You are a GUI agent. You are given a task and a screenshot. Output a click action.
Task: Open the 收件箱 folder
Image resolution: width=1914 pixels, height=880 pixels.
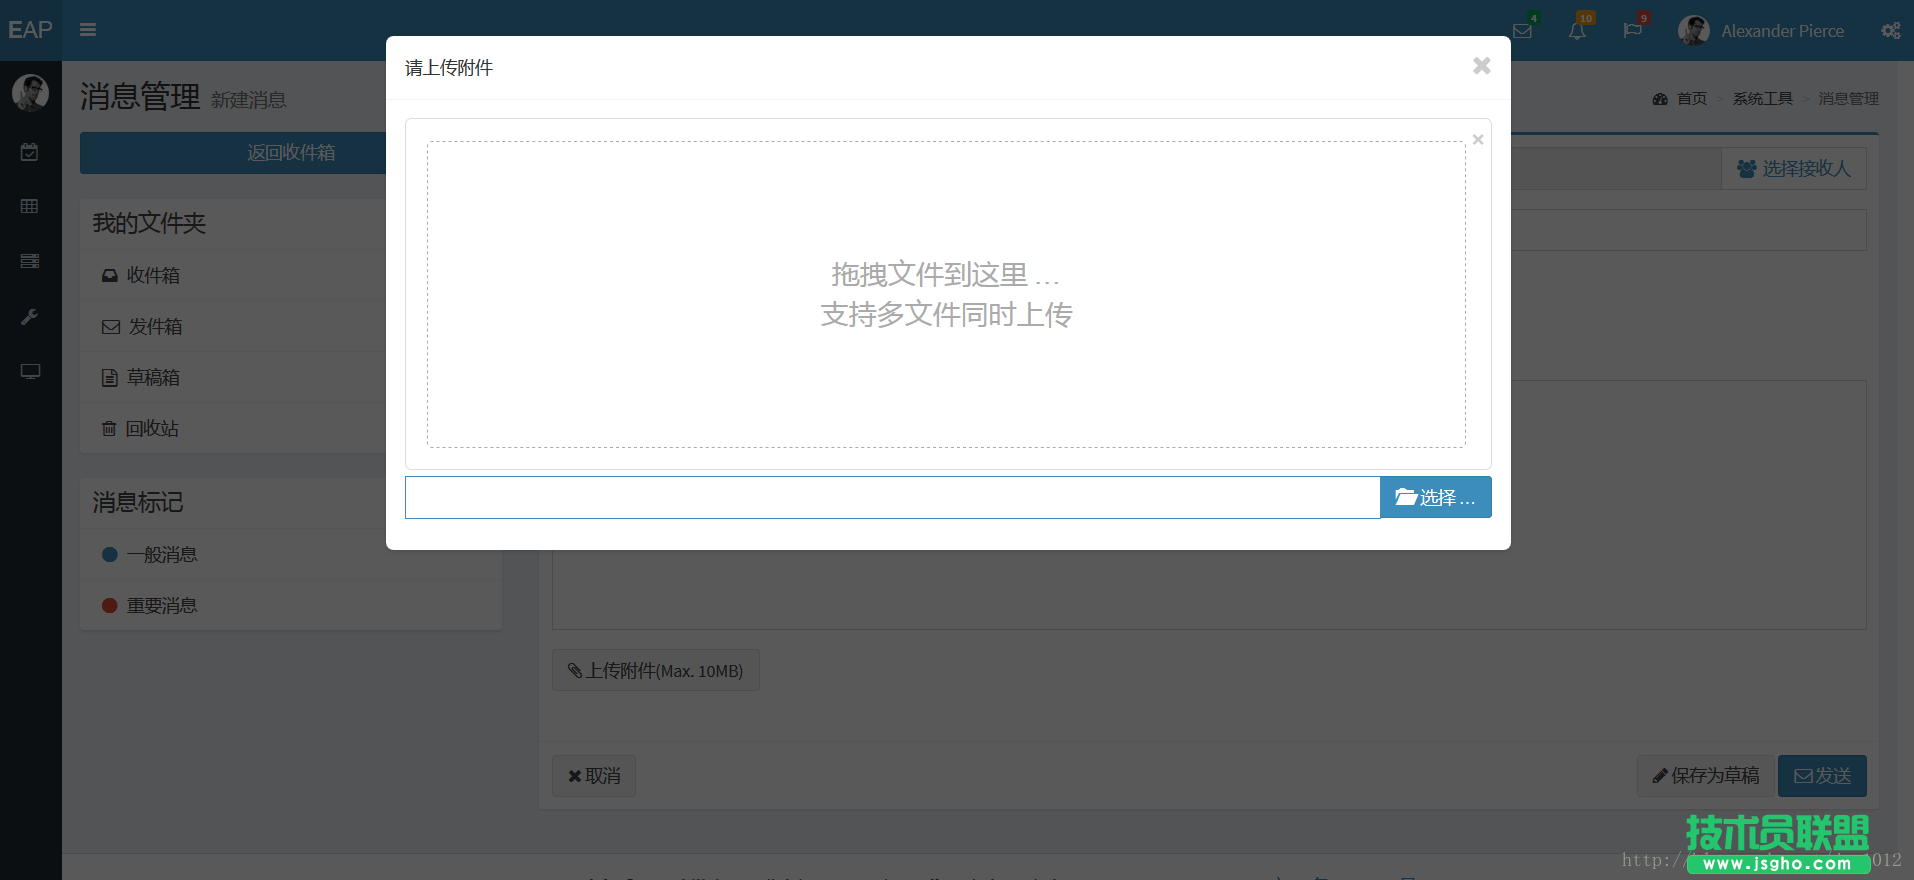pyautogui.click(x=291, y=275)
